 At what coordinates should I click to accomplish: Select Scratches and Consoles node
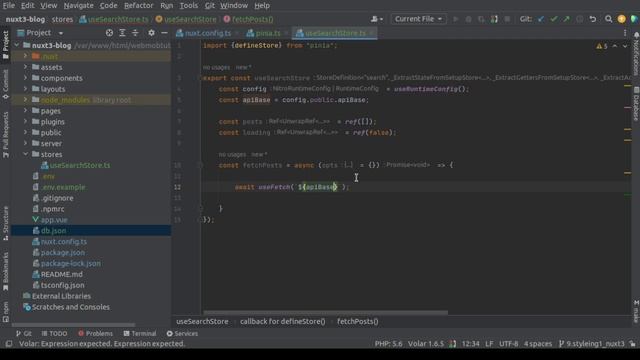70,307
